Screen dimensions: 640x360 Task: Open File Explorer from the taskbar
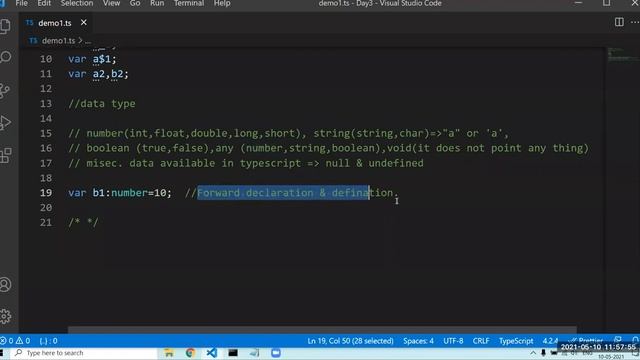(x=169, y=353)
